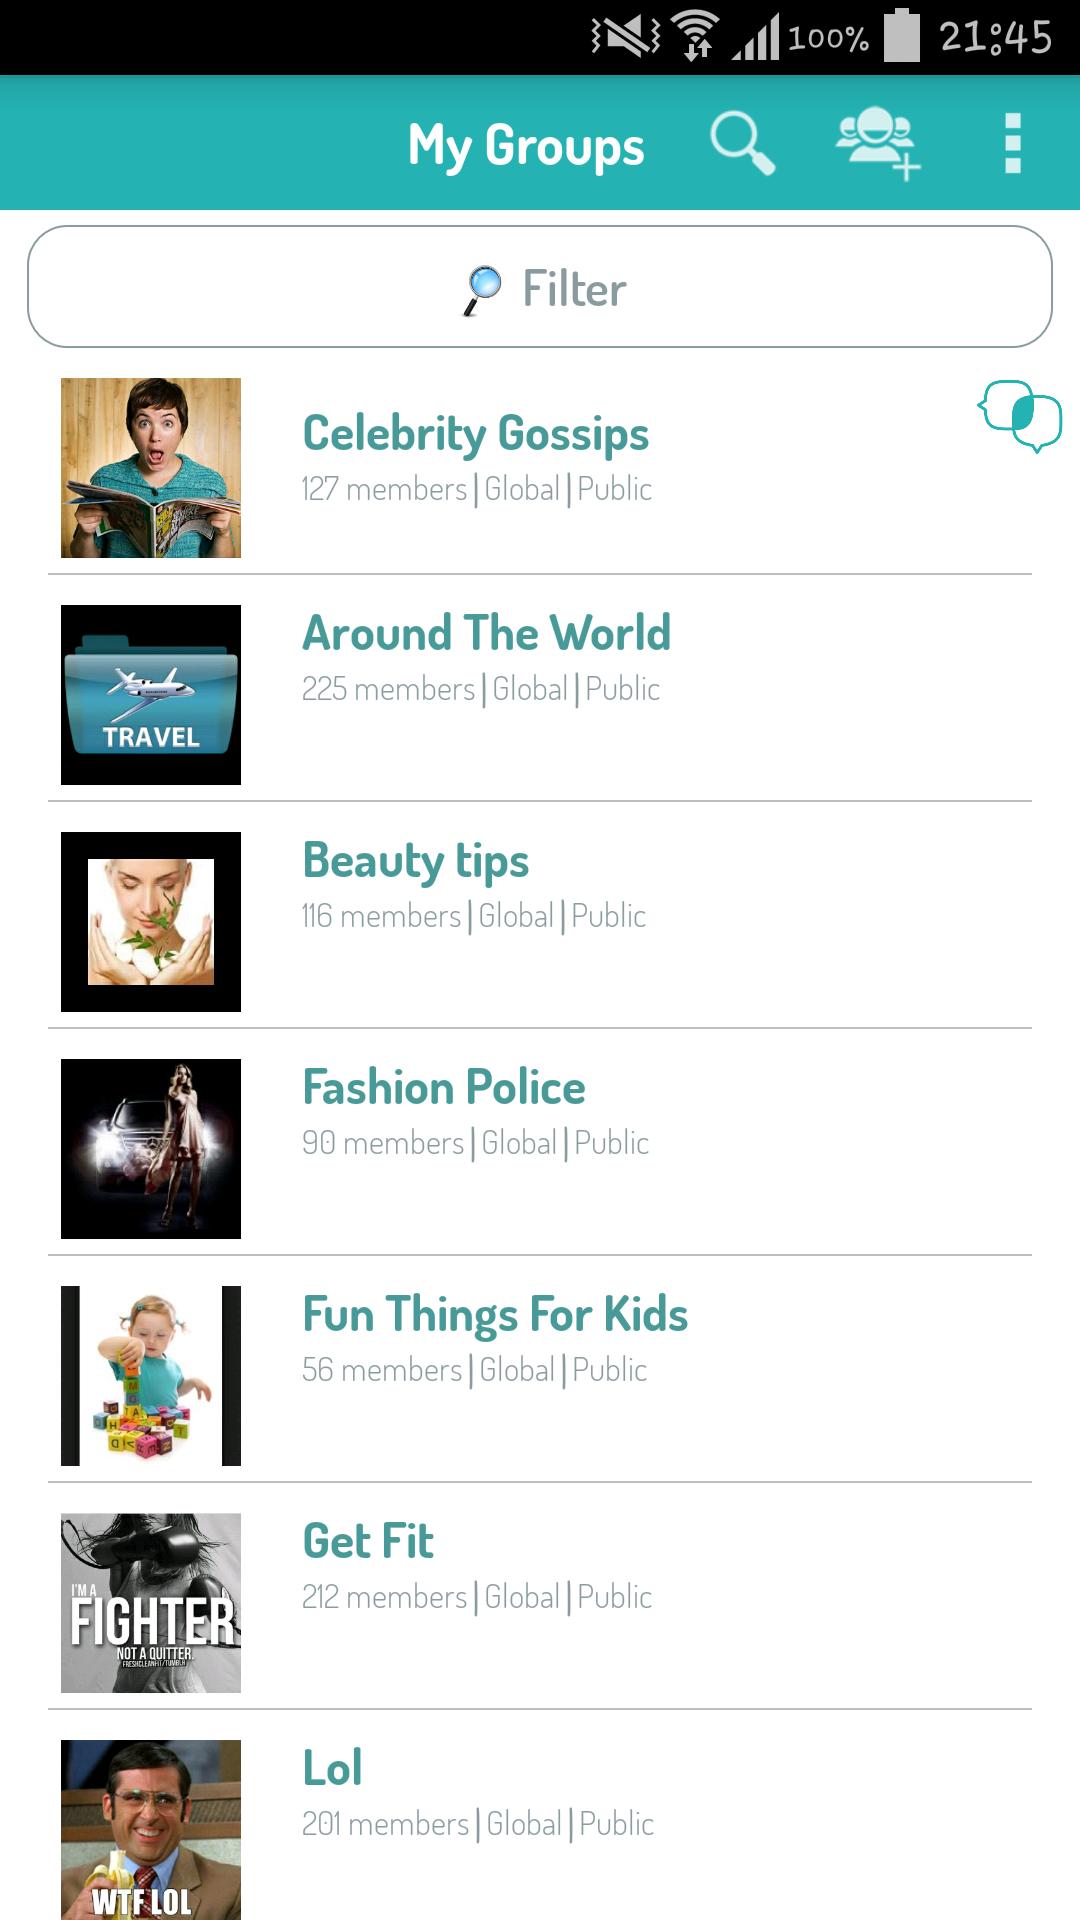This screenshot has width=1080, height=1920.
Task: Open the Around The World group
Action: tap(486, 634)
